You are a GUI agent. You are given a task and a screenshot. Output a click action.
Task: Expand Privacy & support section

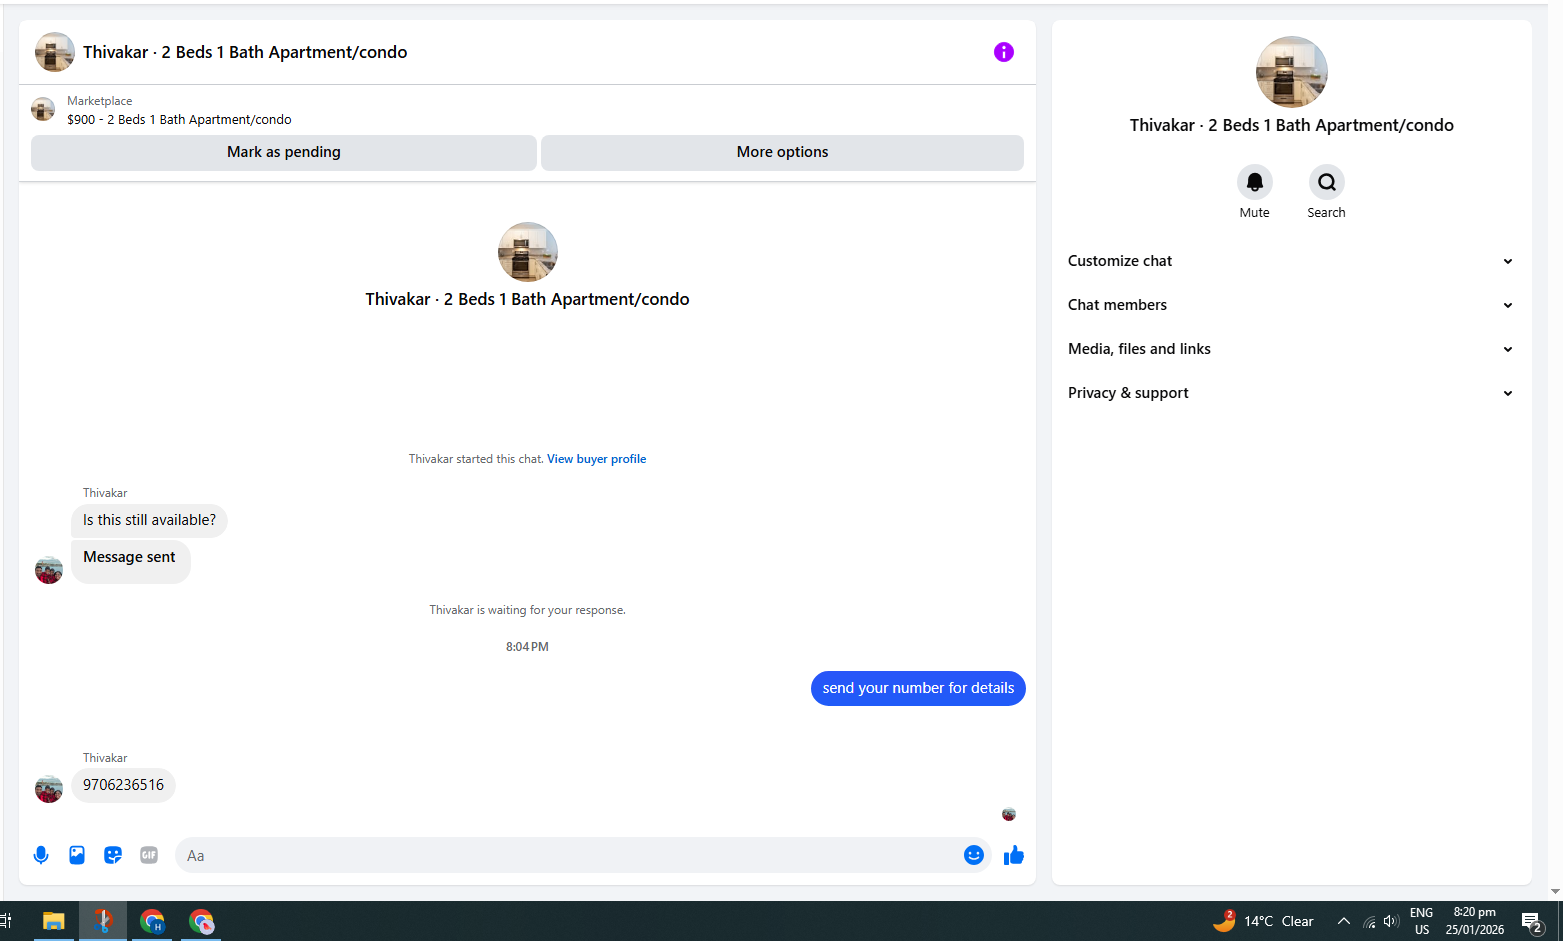click(x=1290, y=393)
